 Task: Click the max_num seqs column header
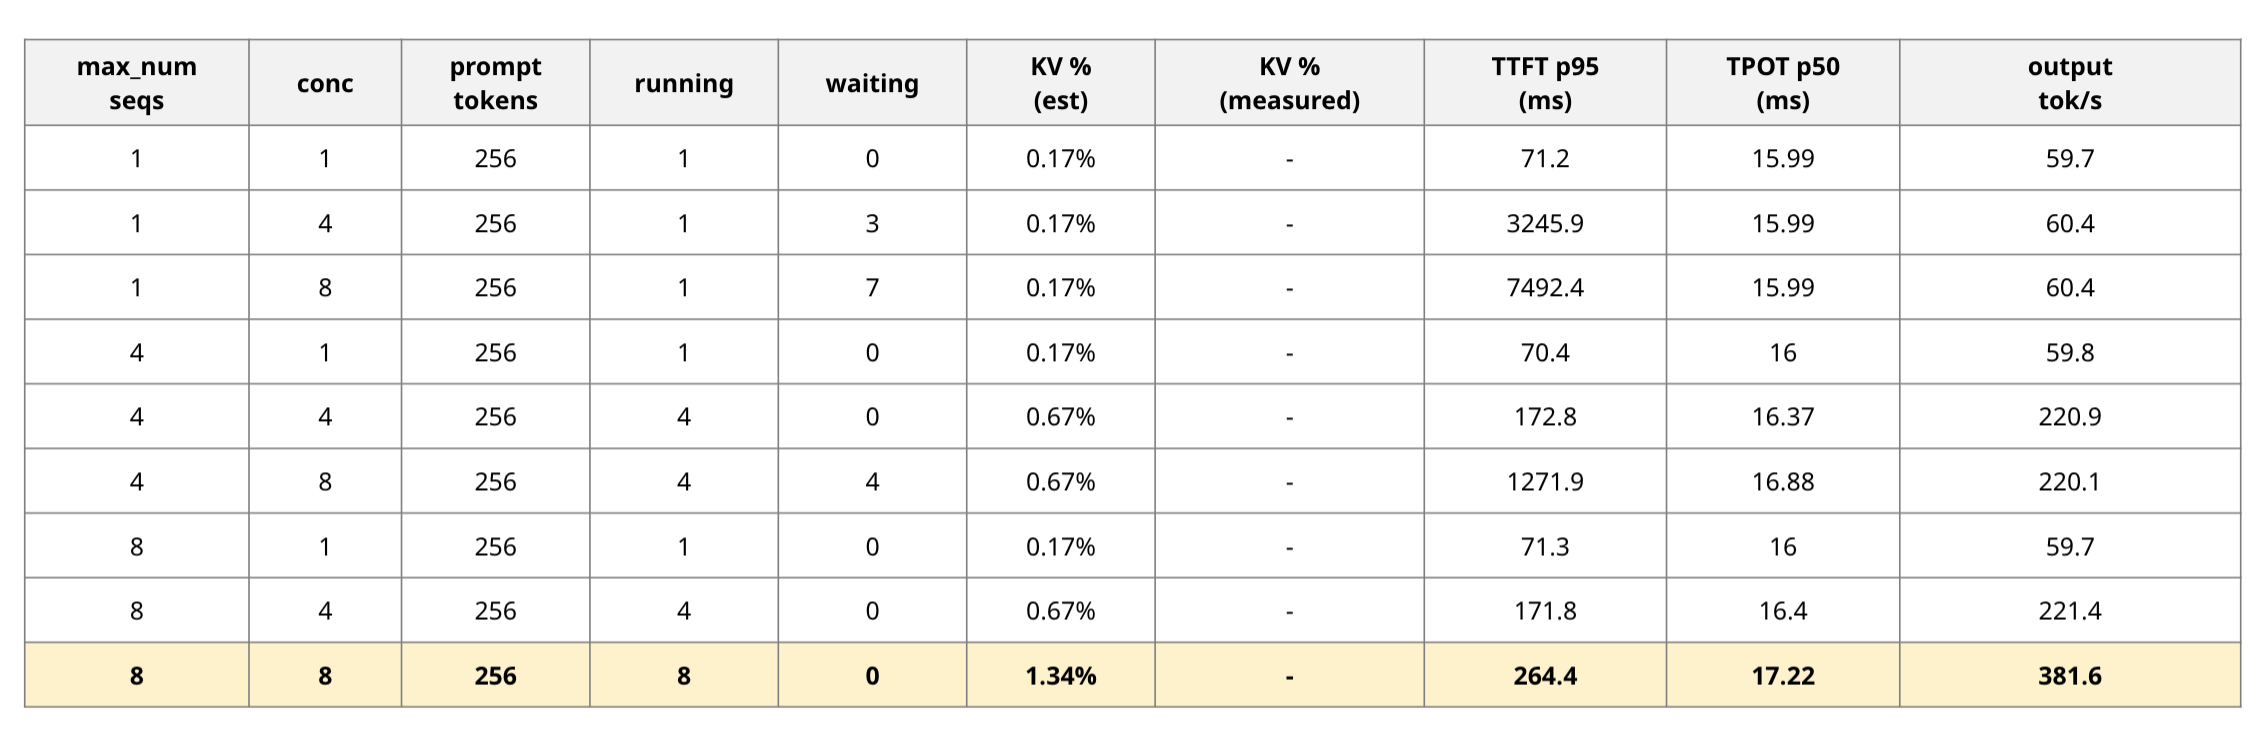[137, 83]
